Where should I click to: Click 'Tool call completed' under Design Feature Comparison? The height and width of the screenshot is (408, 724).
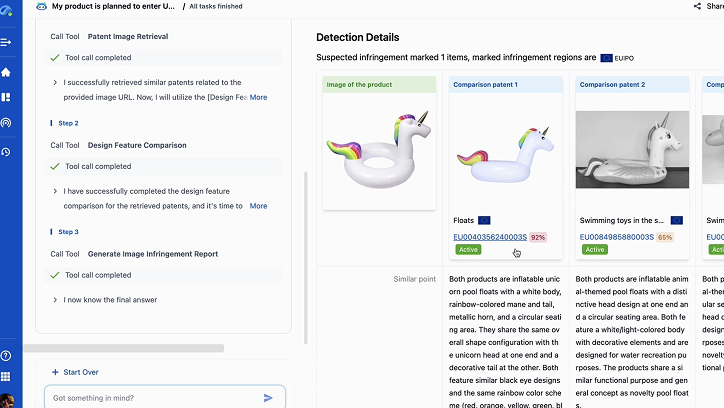tap(98, 166)
